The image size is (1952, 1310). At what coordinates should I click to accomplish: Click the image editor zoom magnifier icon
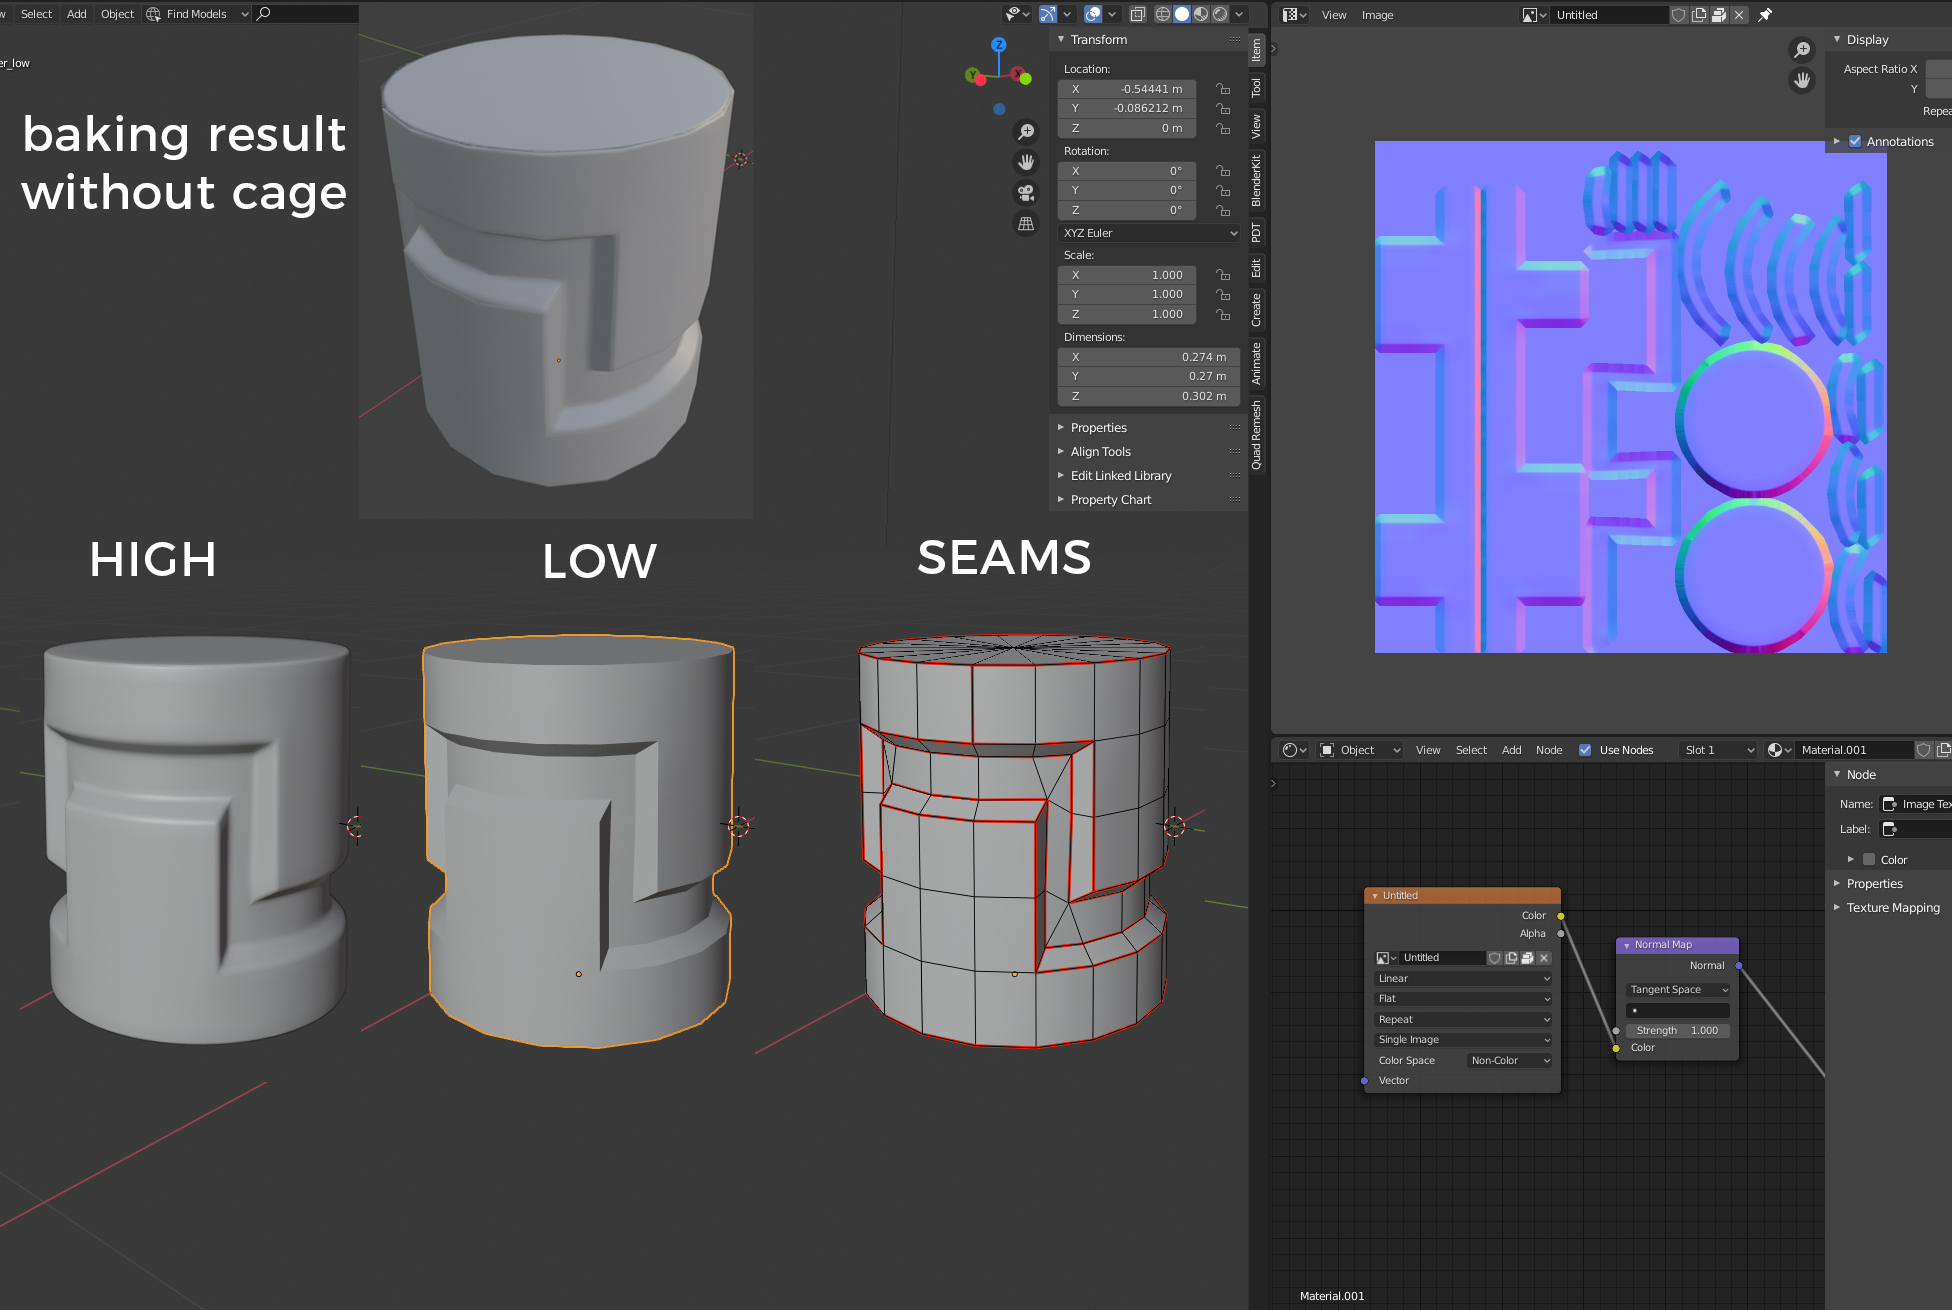[1802, 50]
